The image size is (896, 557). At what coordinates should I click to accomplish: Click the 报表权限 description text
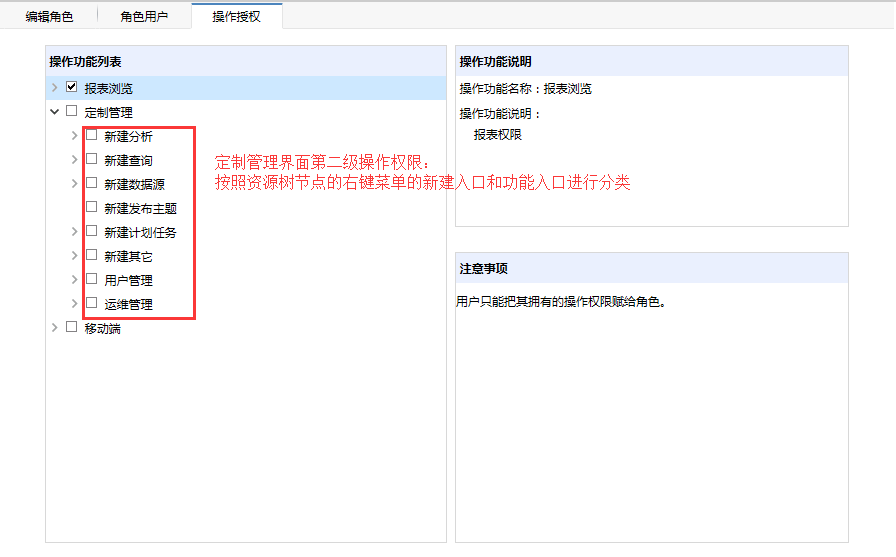point(498,135)
